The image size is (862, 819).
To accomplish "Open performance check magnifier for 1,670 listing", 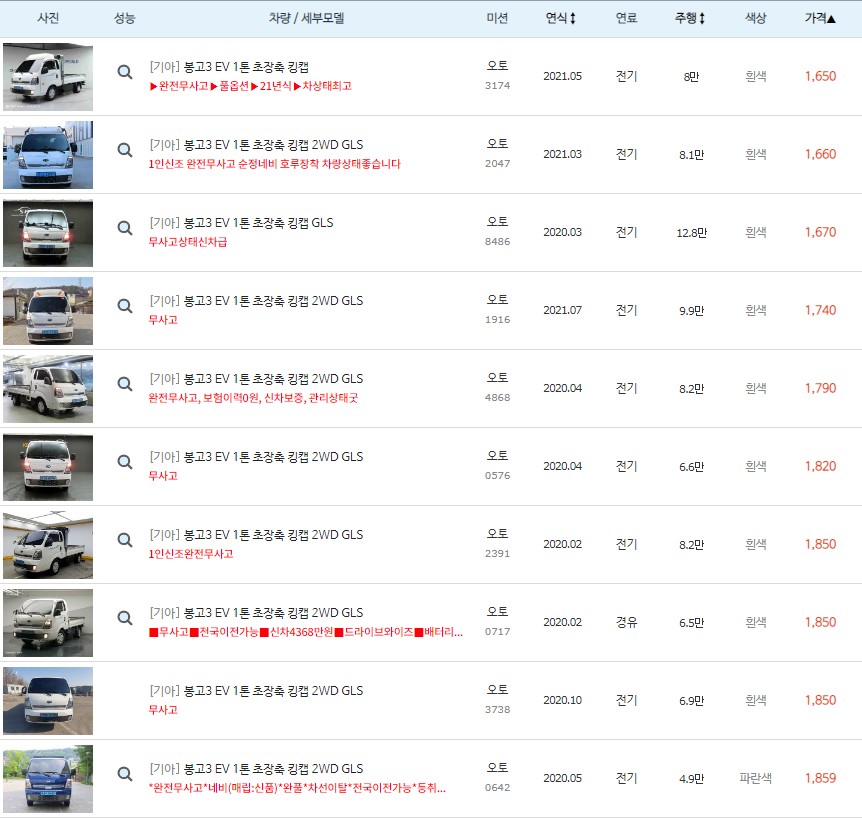I will [125, 228].
